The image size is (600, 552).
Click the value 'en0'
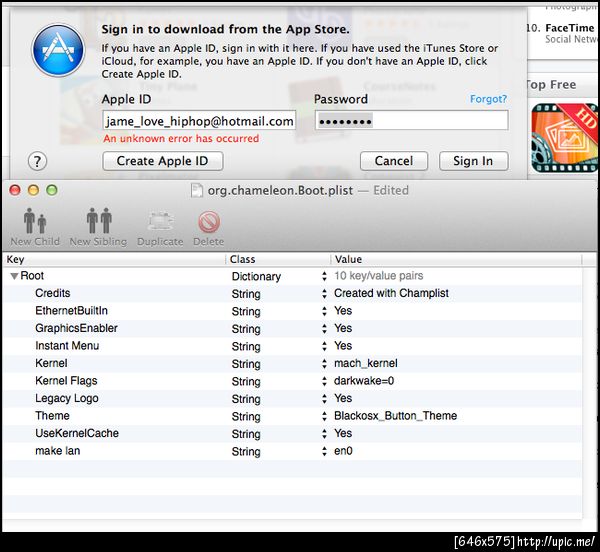(343, 451)
